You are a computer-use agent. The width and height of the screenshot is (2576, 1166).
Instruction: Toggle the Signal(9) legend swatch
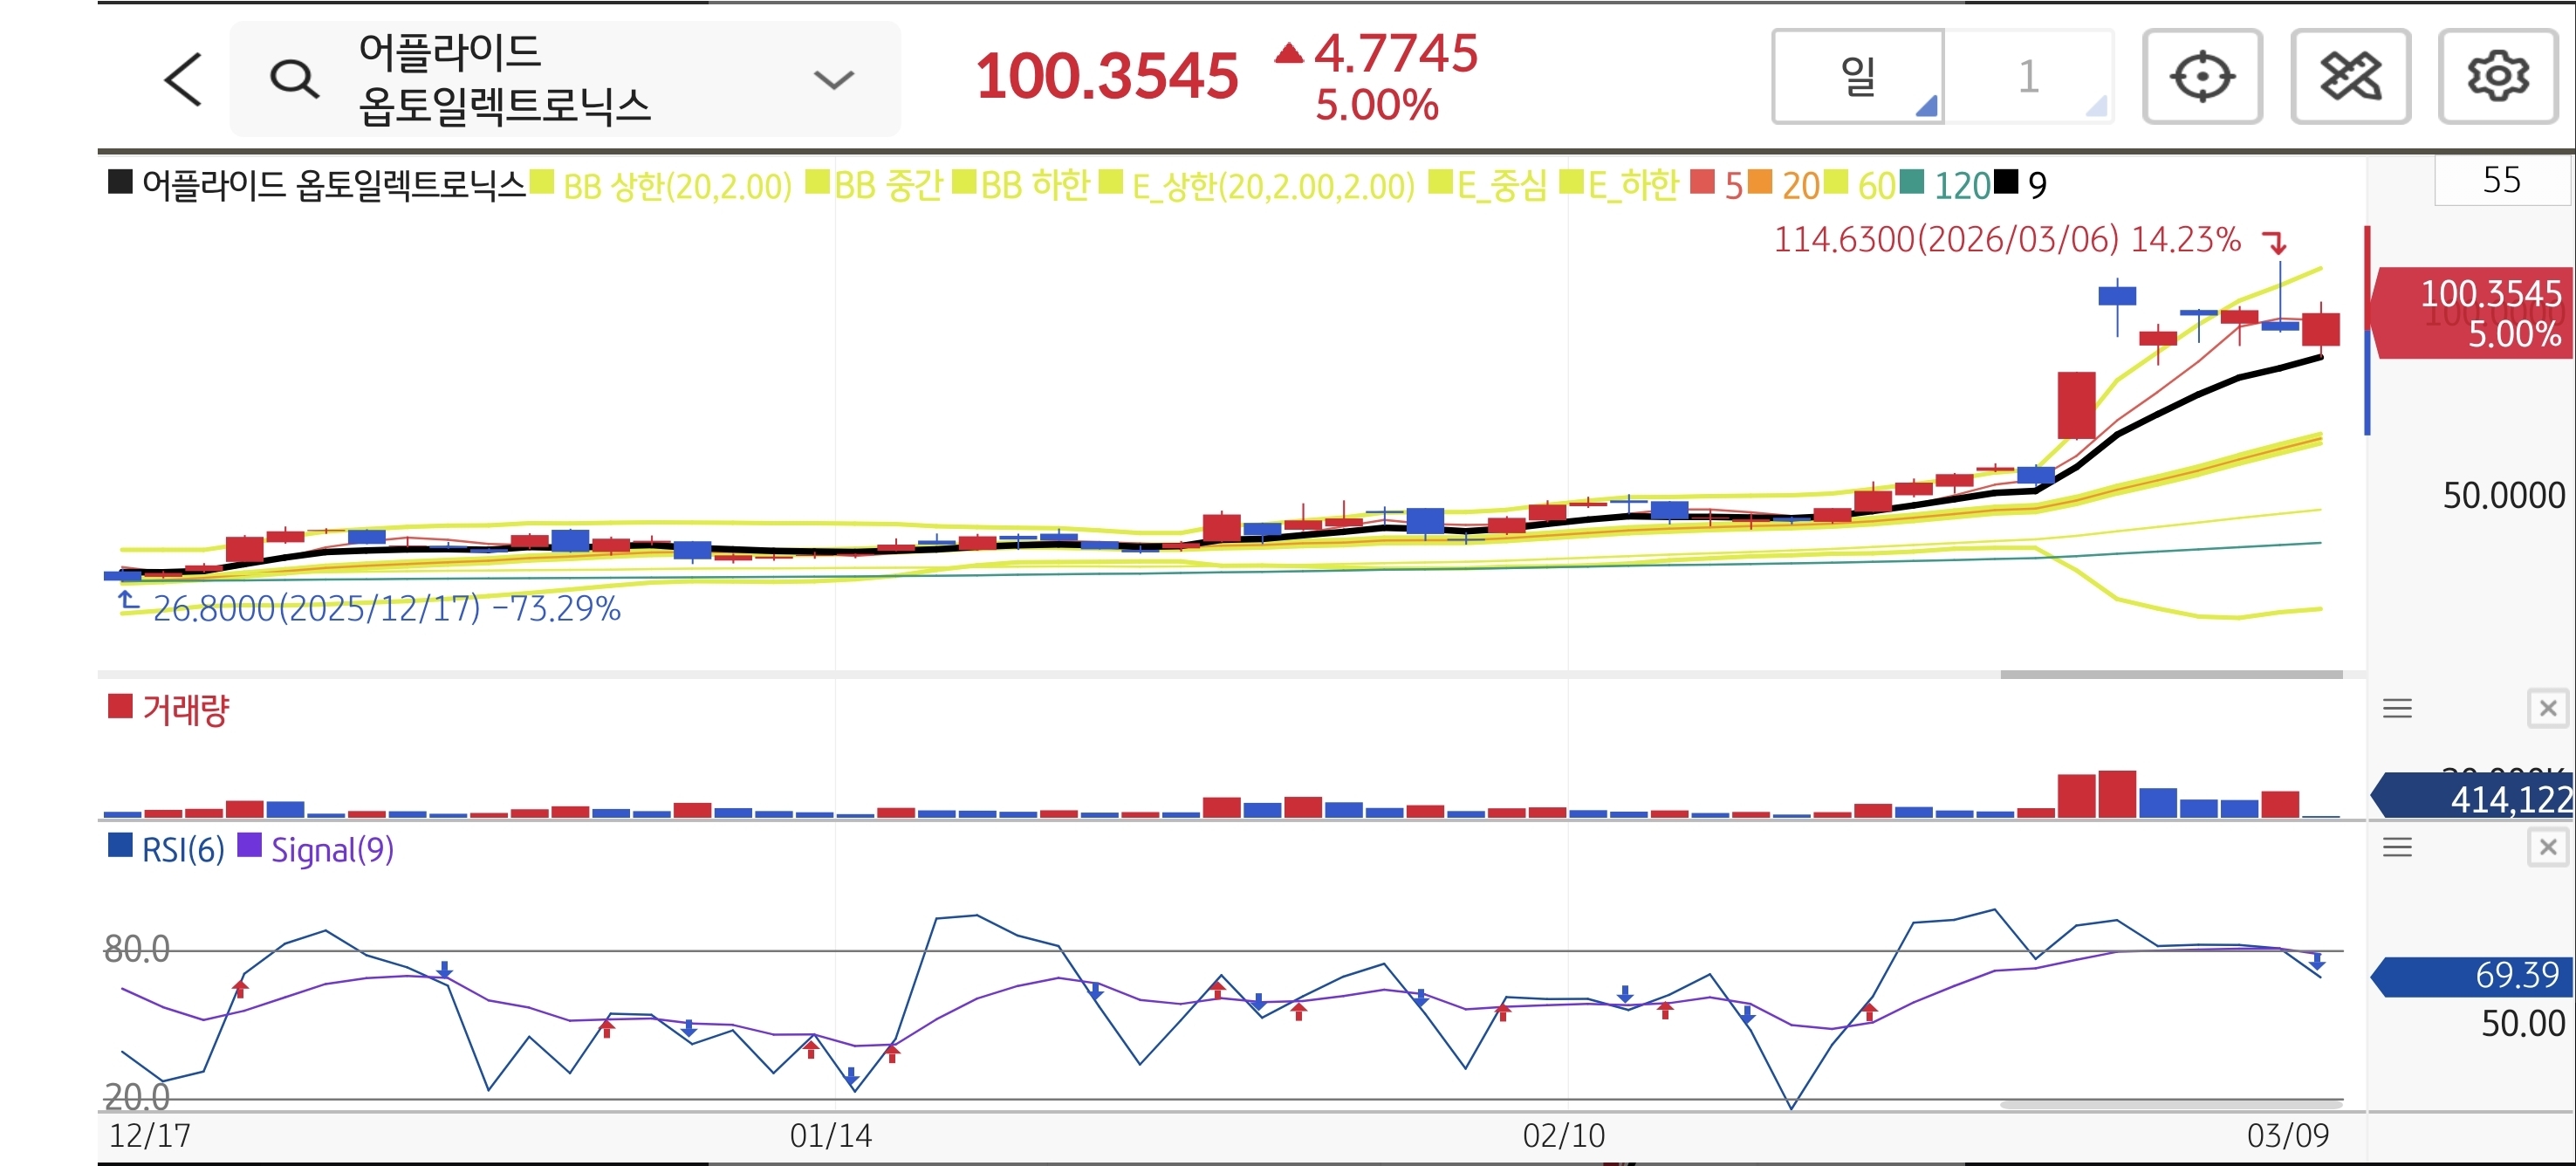[249, 847]
